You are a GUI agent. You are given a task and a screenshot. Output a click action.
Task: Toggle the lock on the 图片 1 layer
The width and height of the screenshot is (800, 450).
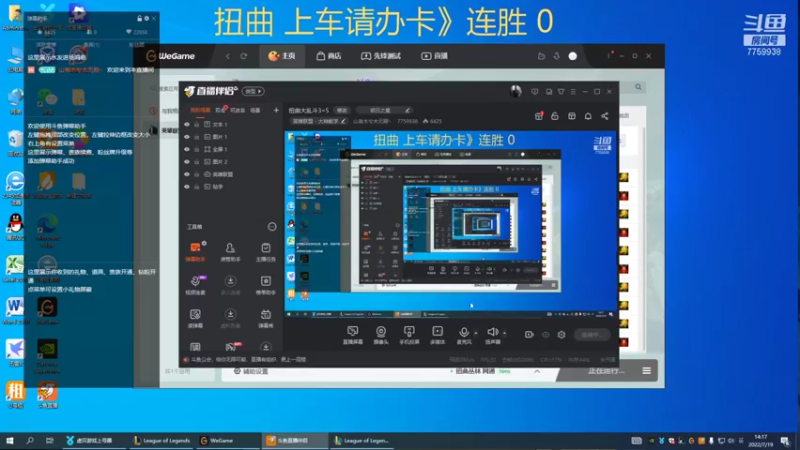(196, 137)
